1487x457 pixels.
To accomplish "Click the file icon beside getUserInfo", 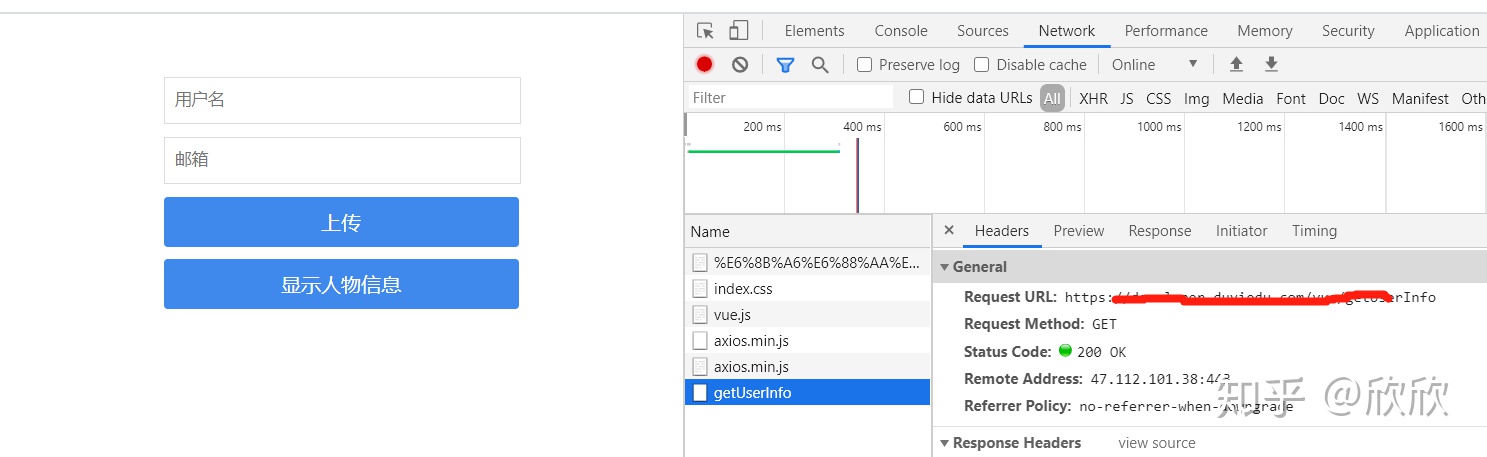I will 700,392.
